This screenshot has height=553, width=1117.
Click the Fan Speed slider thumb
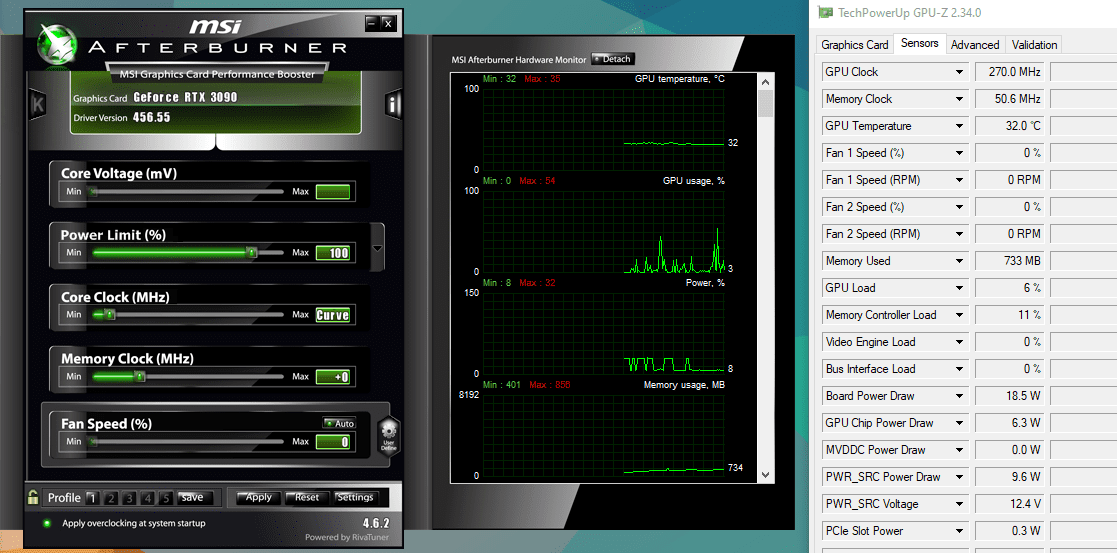coord(93,442)
